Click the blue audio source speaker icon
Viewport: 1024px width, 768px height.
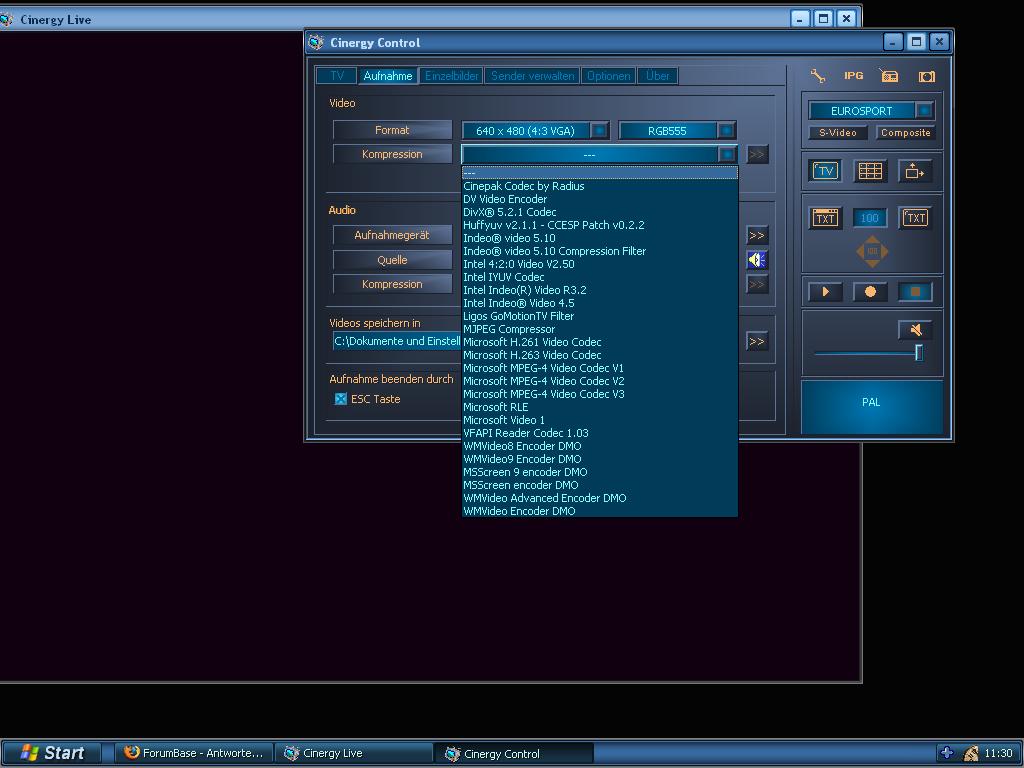click(757, 260)
